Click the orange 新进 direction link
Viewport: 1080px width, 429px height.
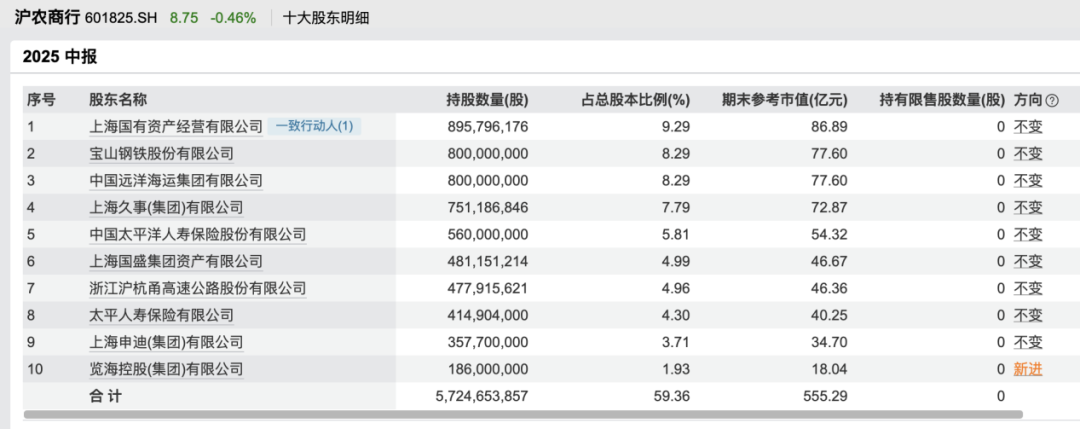click(1028, 369)
